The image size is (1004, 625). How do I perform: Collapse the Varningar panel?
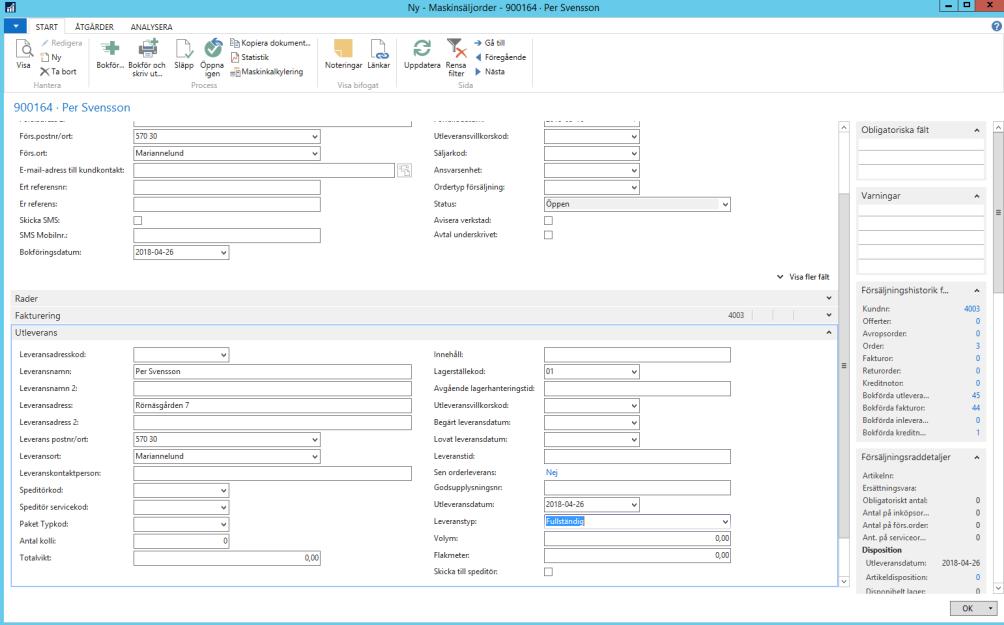[x=976, y=196]
